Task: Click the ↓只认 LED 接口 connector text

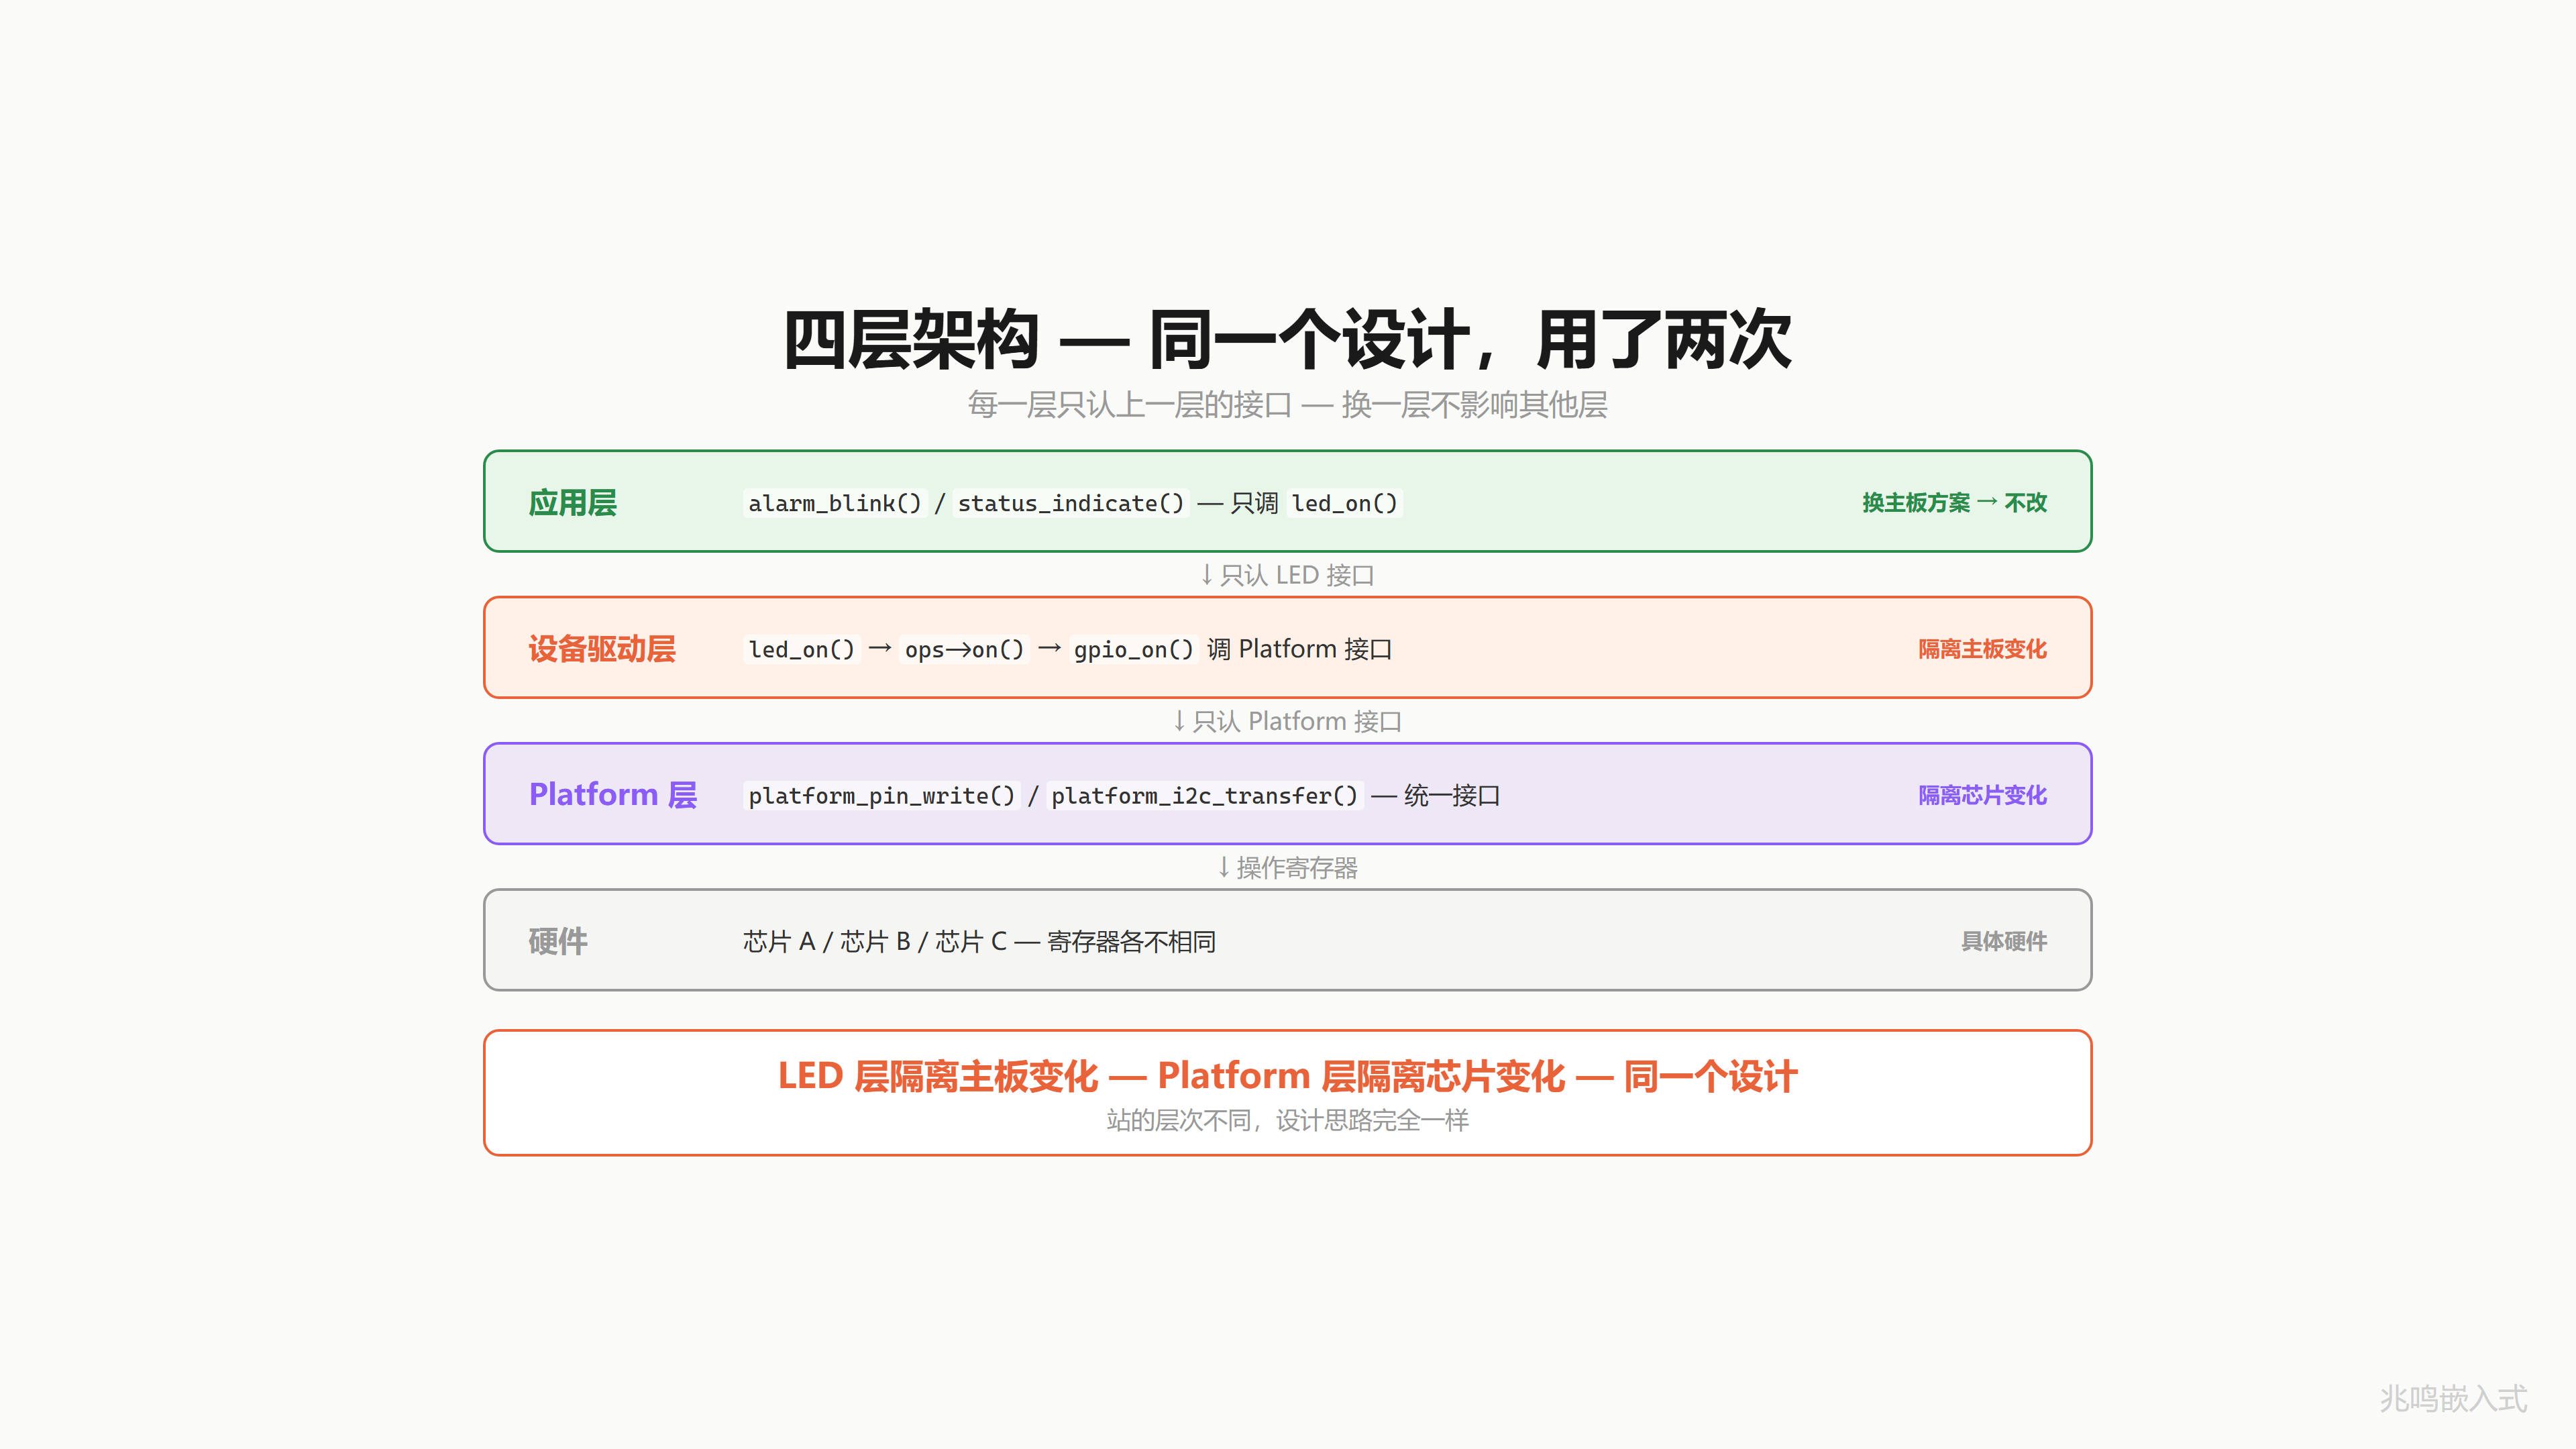Action: pos(1287,575)
